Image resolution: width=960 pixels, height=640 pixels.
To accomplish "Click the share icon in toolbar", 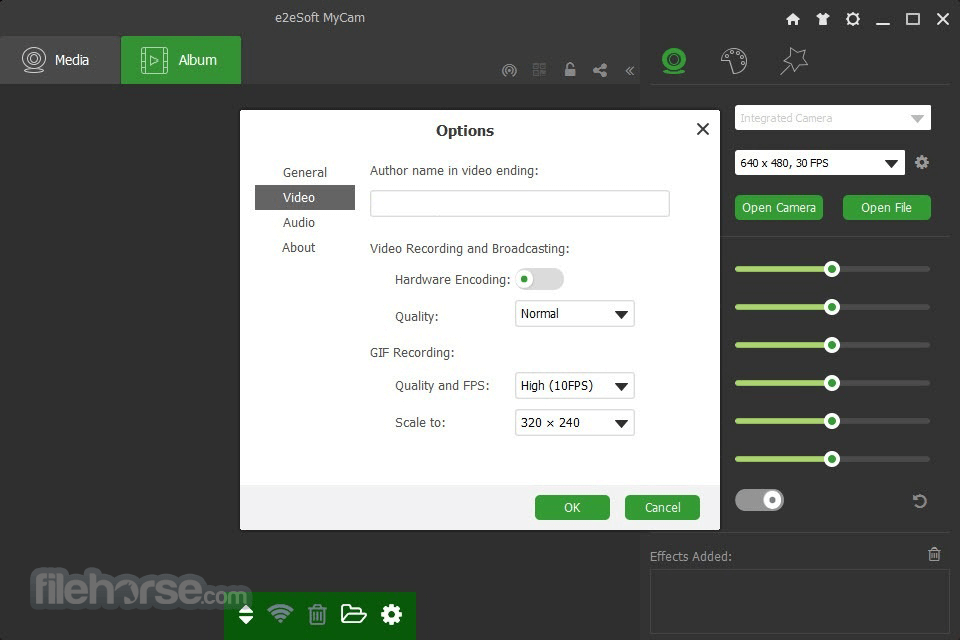I will click(x=600, y=70).
